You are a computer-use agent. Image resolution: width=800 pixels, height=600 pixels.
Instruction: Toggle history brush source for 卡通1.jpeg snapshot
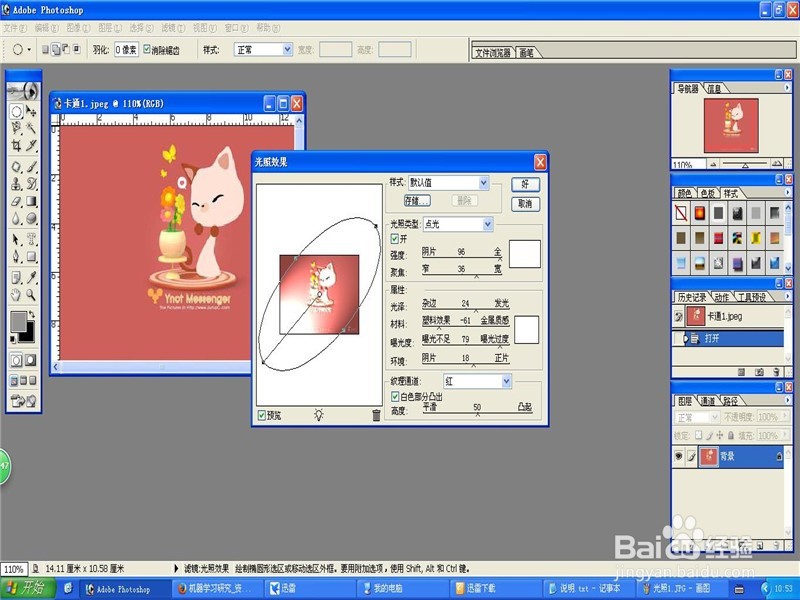coord(678,316)
